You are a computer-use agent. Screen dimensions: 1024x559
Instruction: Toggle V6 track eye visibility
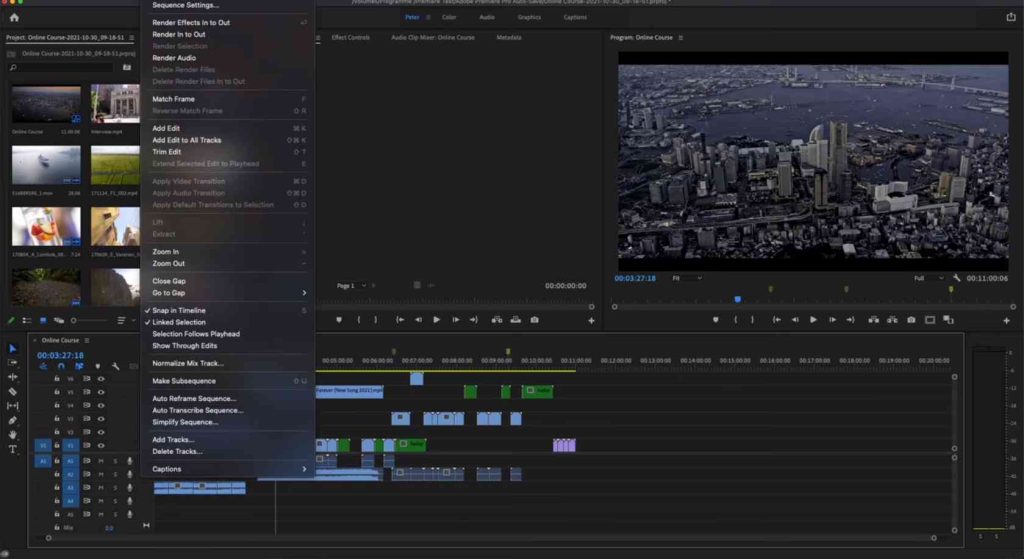[x=101, y=379]
